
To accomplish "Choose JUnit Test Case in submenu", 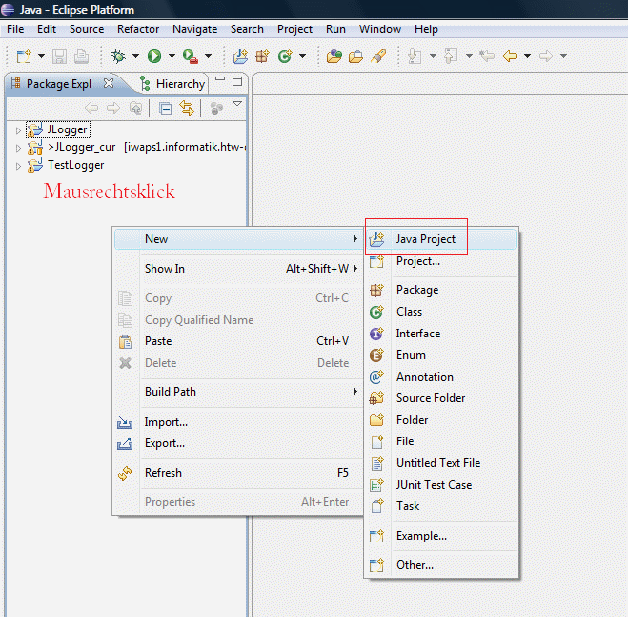I will [x=441, y=485].
